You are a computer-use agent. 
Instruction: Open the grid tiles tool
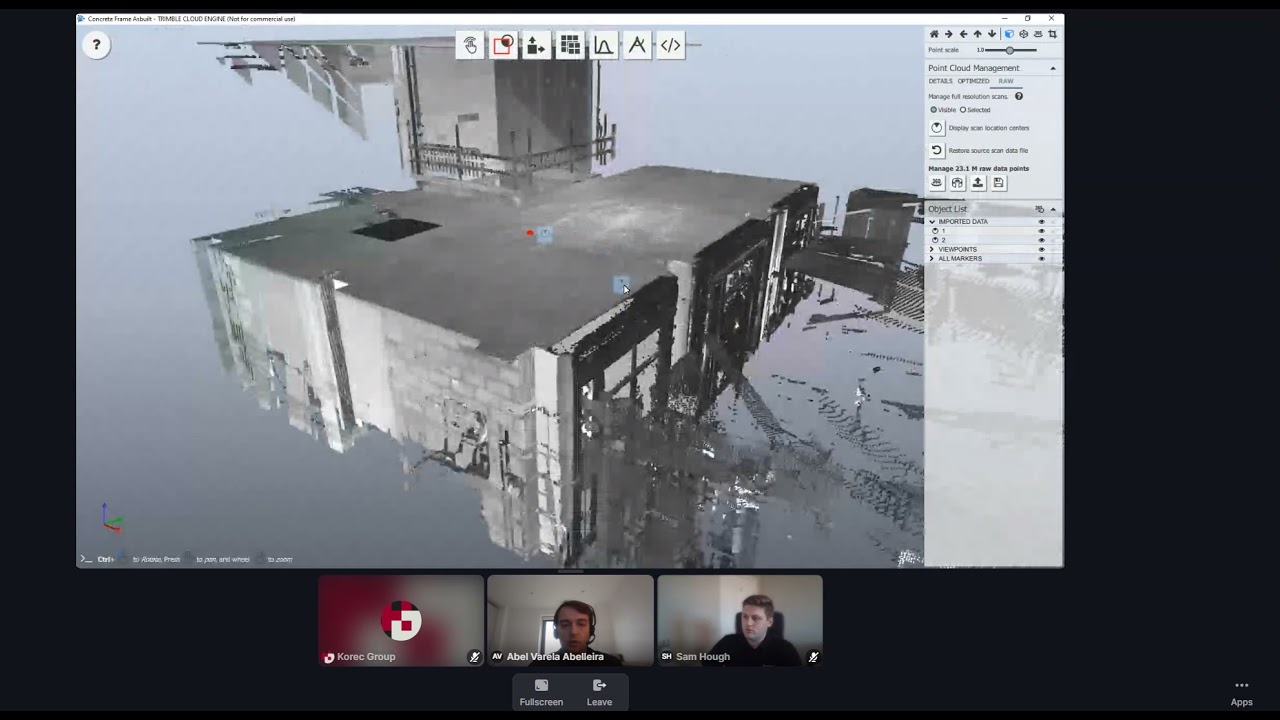[570, 45]
